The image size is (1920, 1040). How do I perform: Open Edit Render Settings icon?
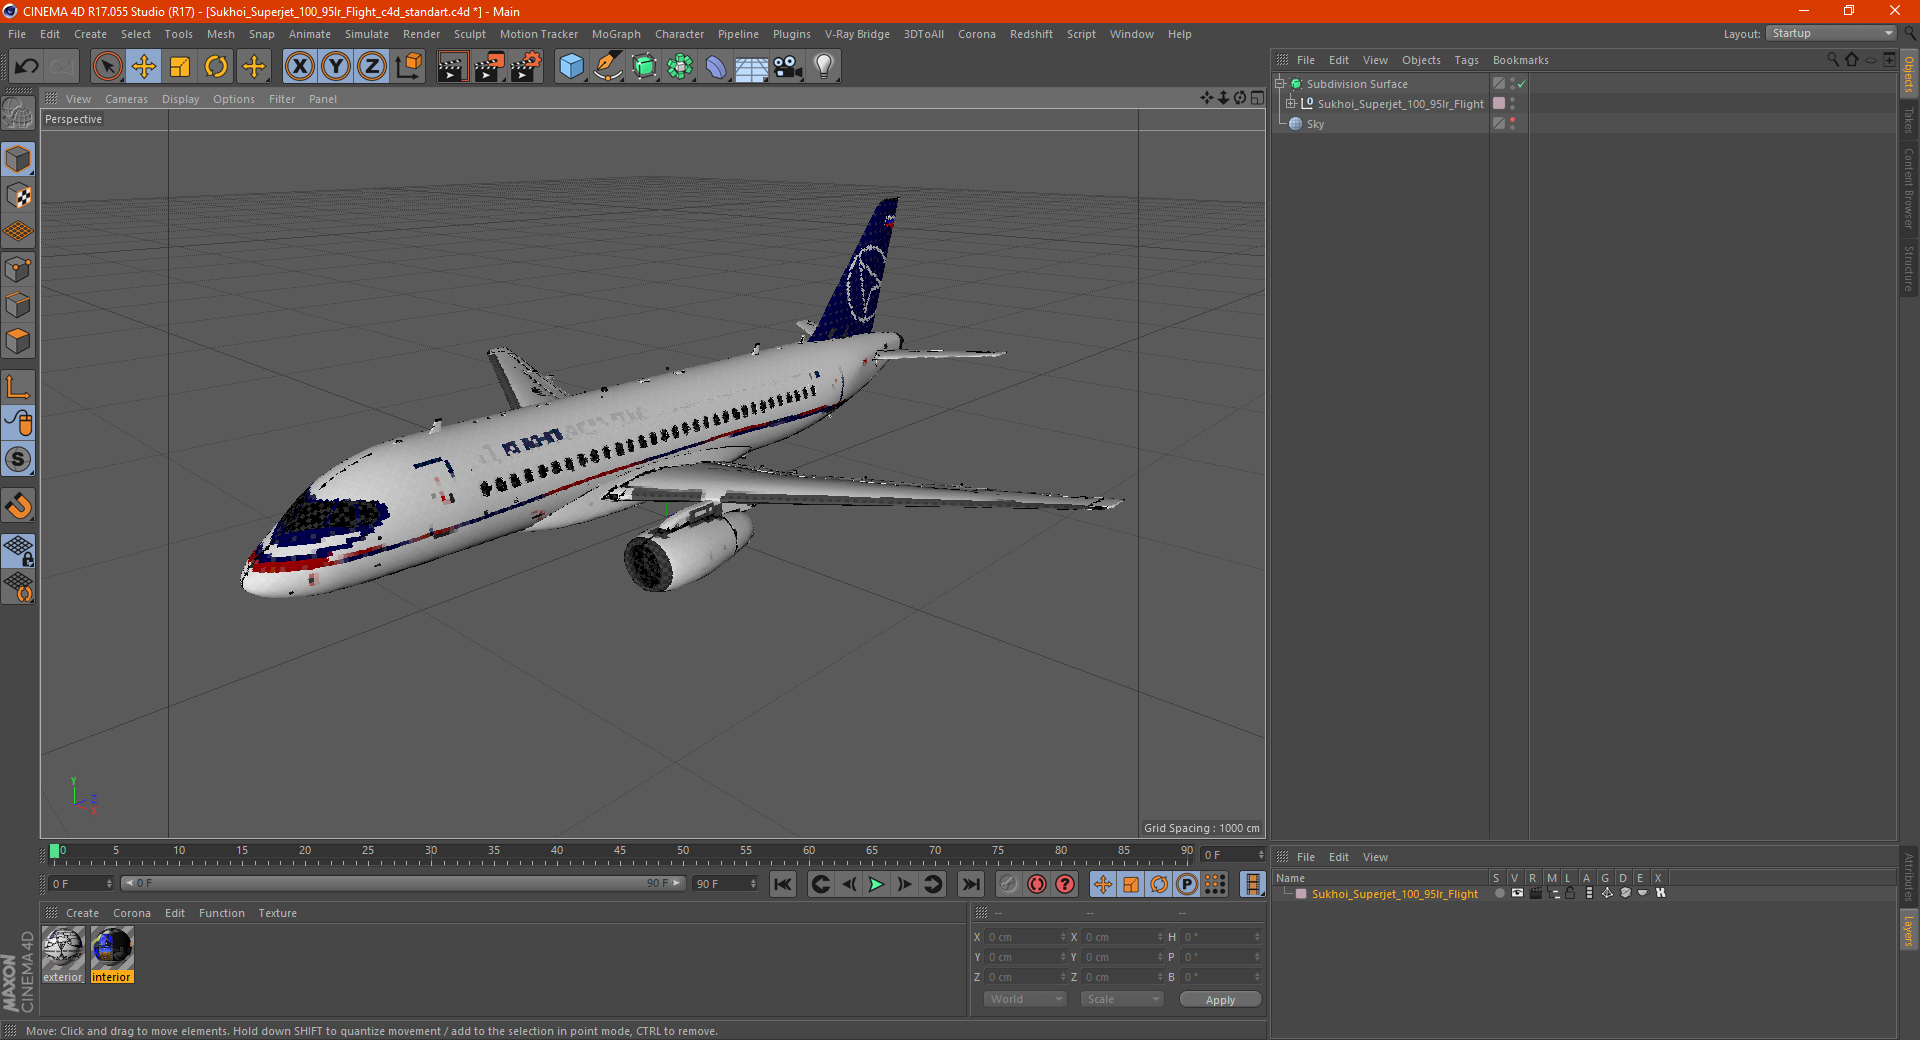point(526,67)
